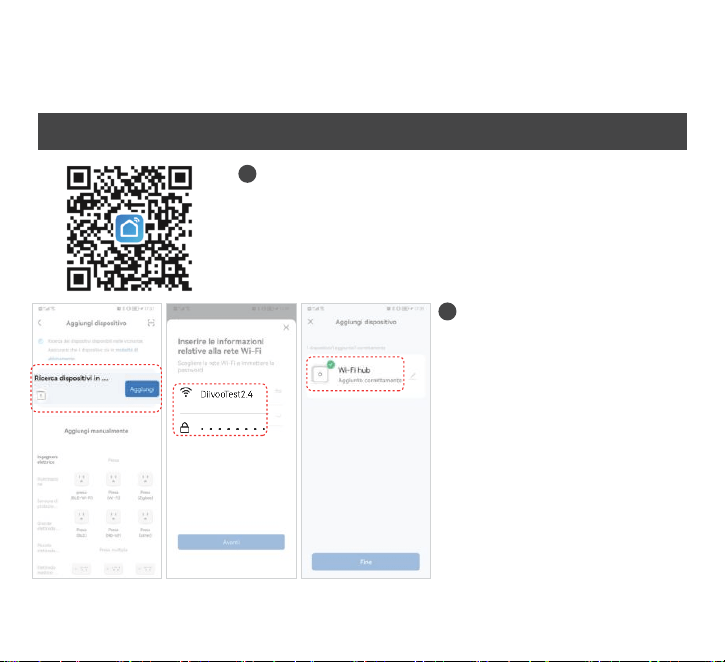Tap the Avanti button
This screenshot has width=725, height=662.
point(231,542)
